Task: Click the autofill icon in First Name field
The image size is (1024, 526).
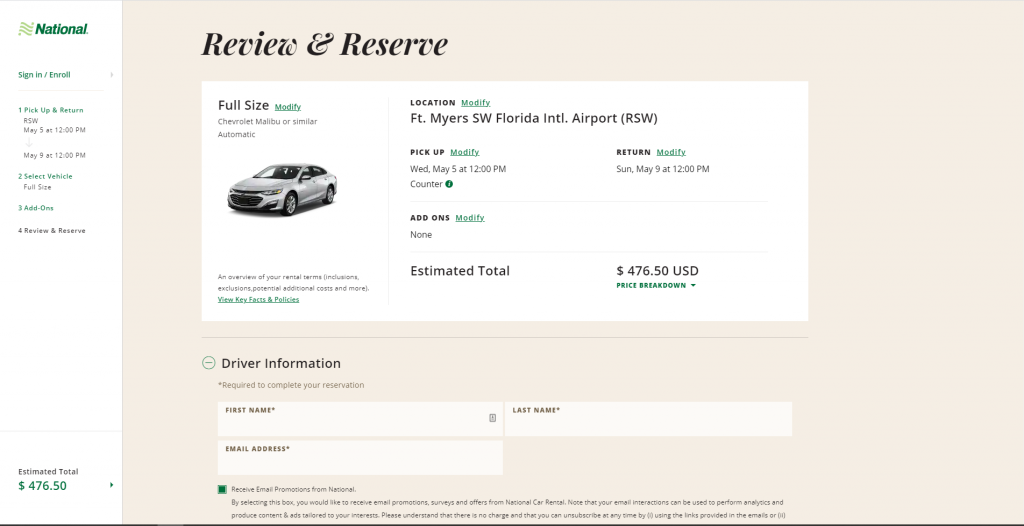Action: click(x=492, y=418)
